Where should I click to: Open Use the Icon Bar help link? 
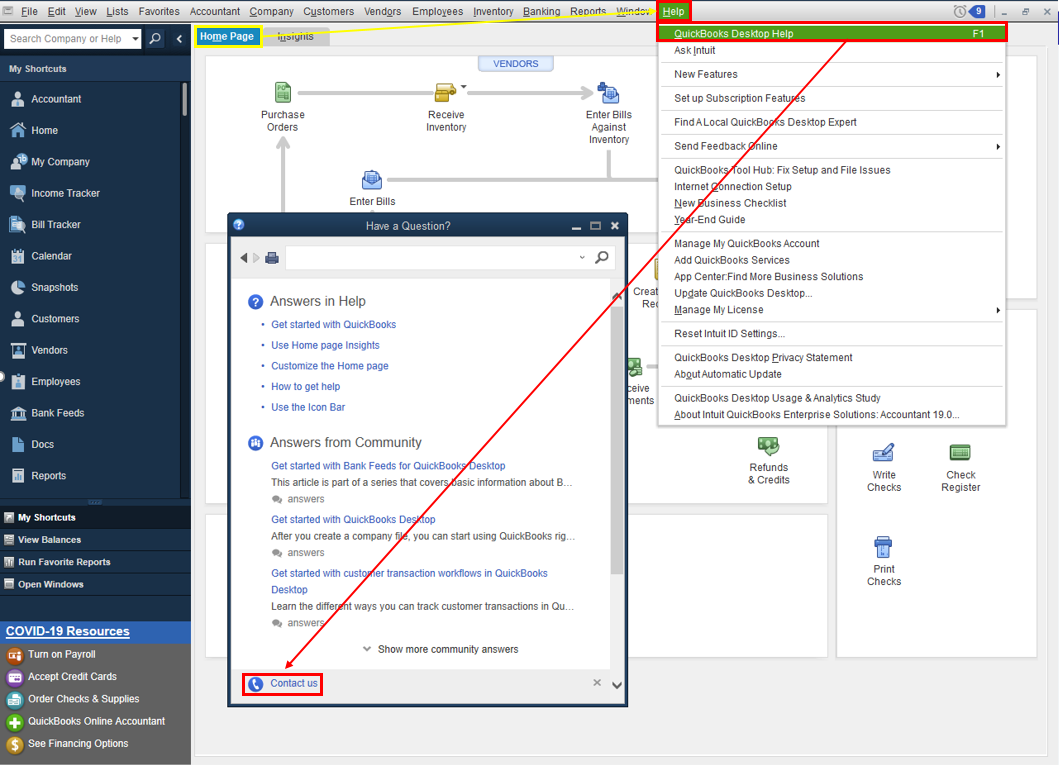point(308,408)
